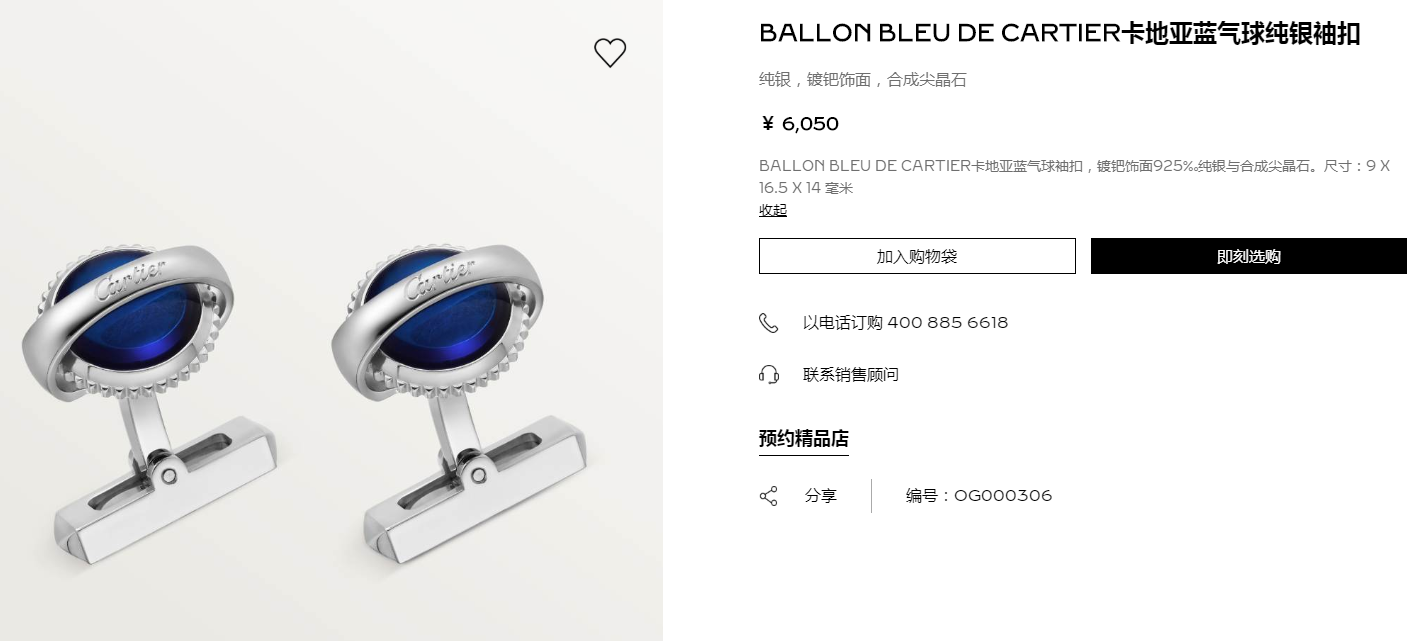This screenshot has height=641, width=1415.
Task: Open the 预约精品店 boutique appointment link
Action: point(804,438)
